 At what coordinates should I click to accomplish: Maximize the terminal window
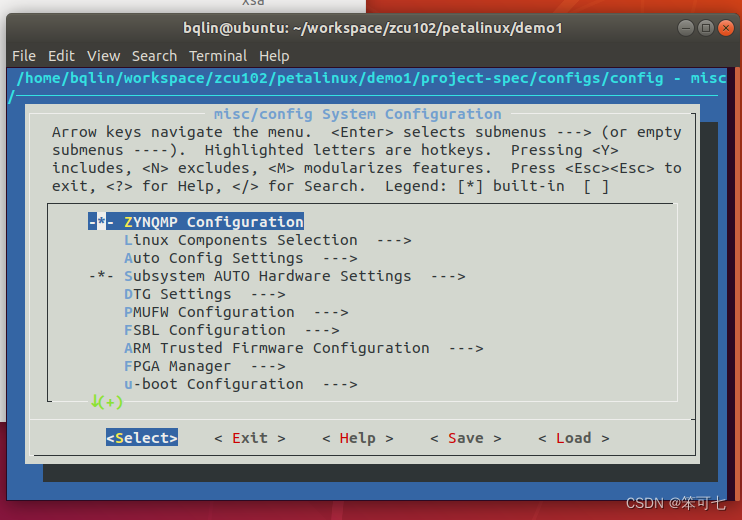[x=706, y=28]
